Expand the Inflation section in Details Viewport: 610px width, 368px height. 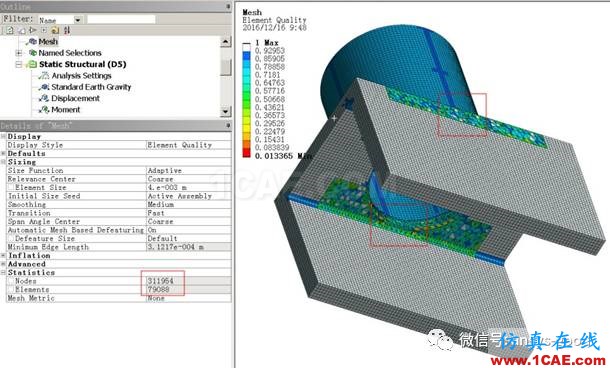pos(4,256)
